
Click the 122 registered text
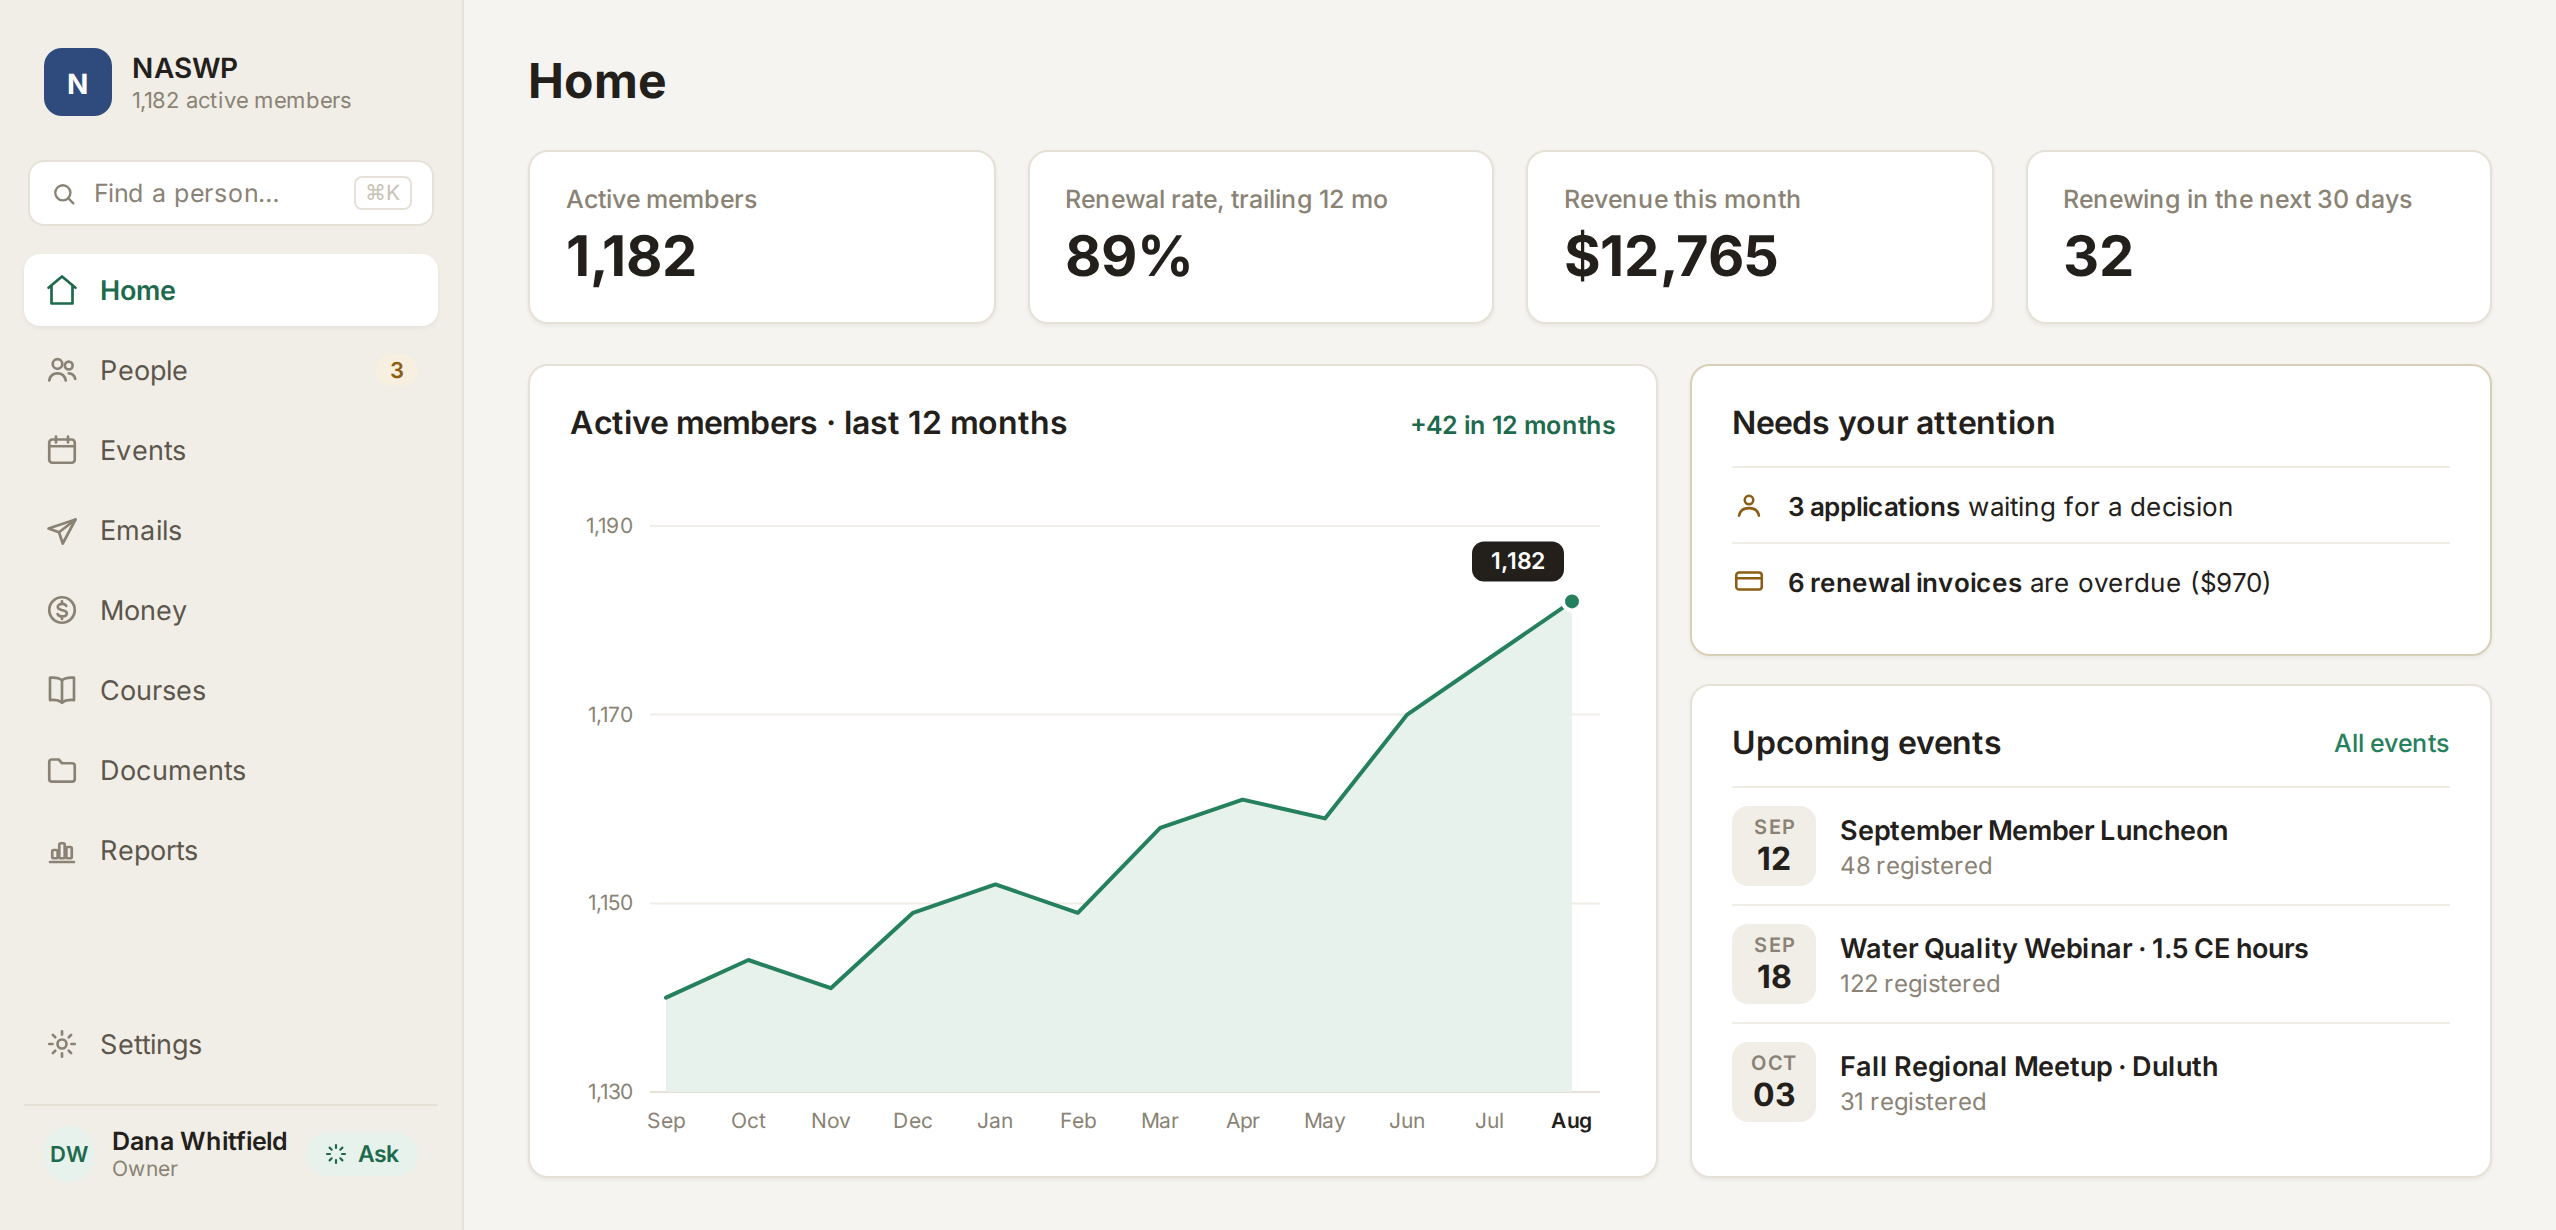[x=1920, y=983]
